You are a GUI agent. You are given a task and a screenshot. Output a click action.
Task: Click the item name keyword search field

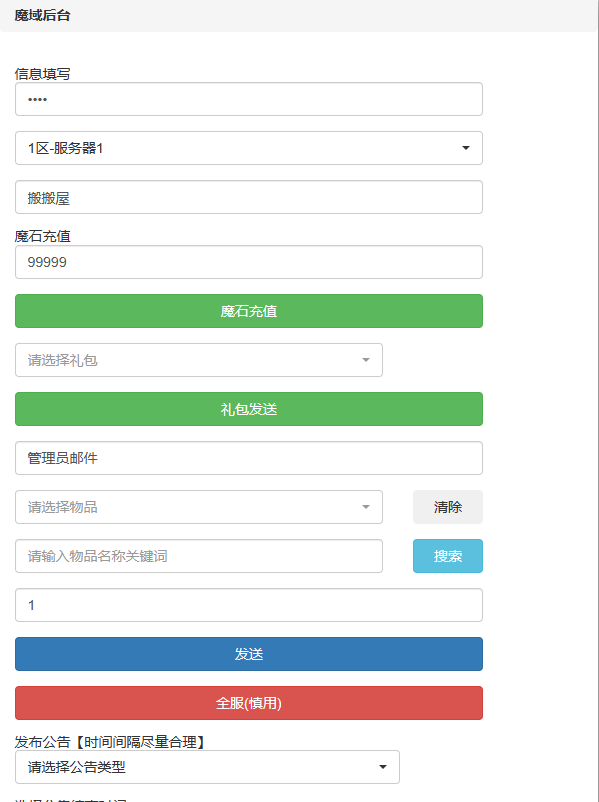(199, 556)
